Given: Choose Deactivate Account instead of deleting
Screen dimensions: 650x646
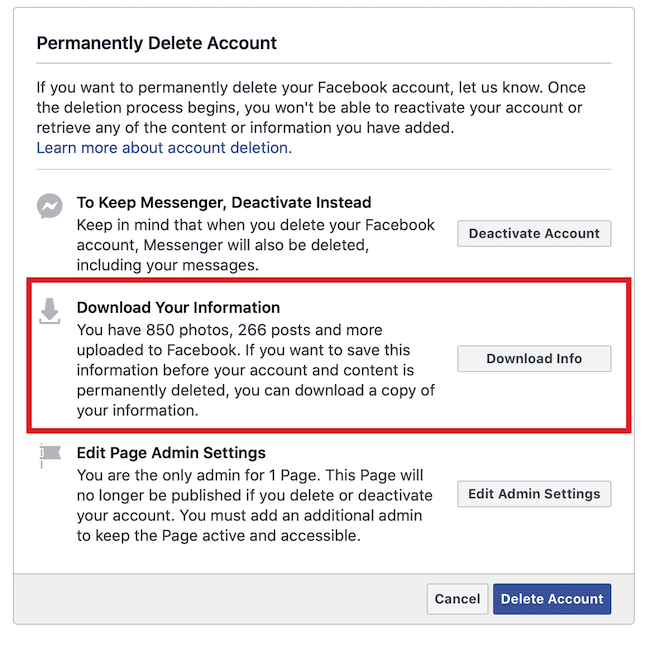Looking at the screenshot, I should (534, 233).
